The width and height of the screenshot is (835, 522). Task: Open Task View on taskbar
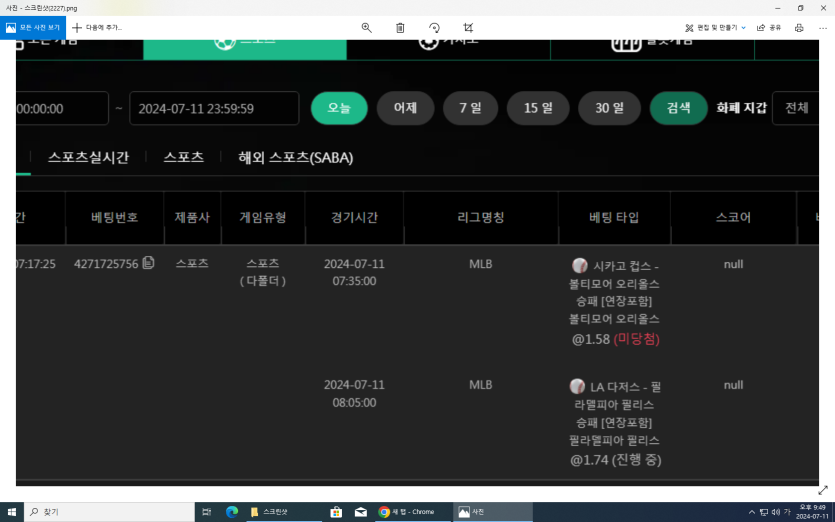coord(207,512)
